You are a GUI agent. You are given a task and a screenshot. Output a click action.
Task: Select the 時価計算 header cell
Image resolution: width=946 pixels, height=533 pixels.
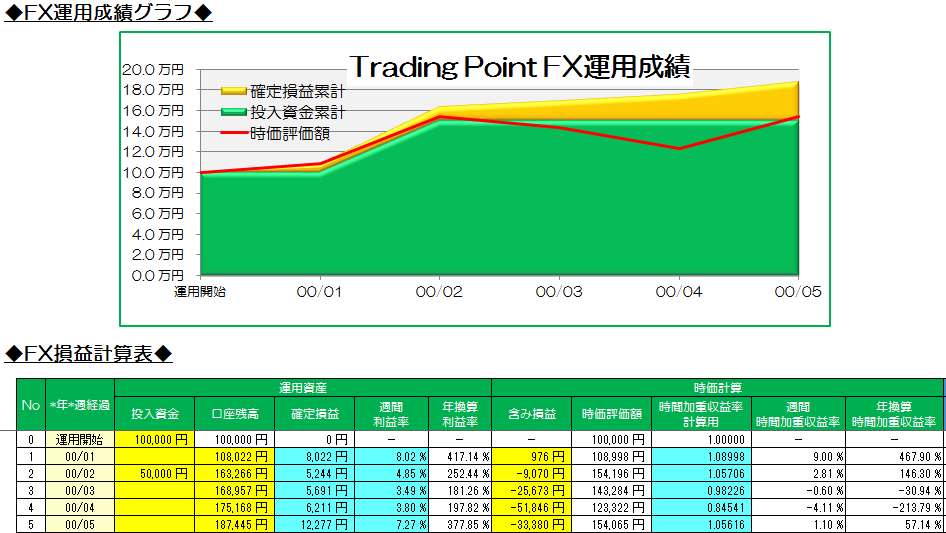coord(717,388)
